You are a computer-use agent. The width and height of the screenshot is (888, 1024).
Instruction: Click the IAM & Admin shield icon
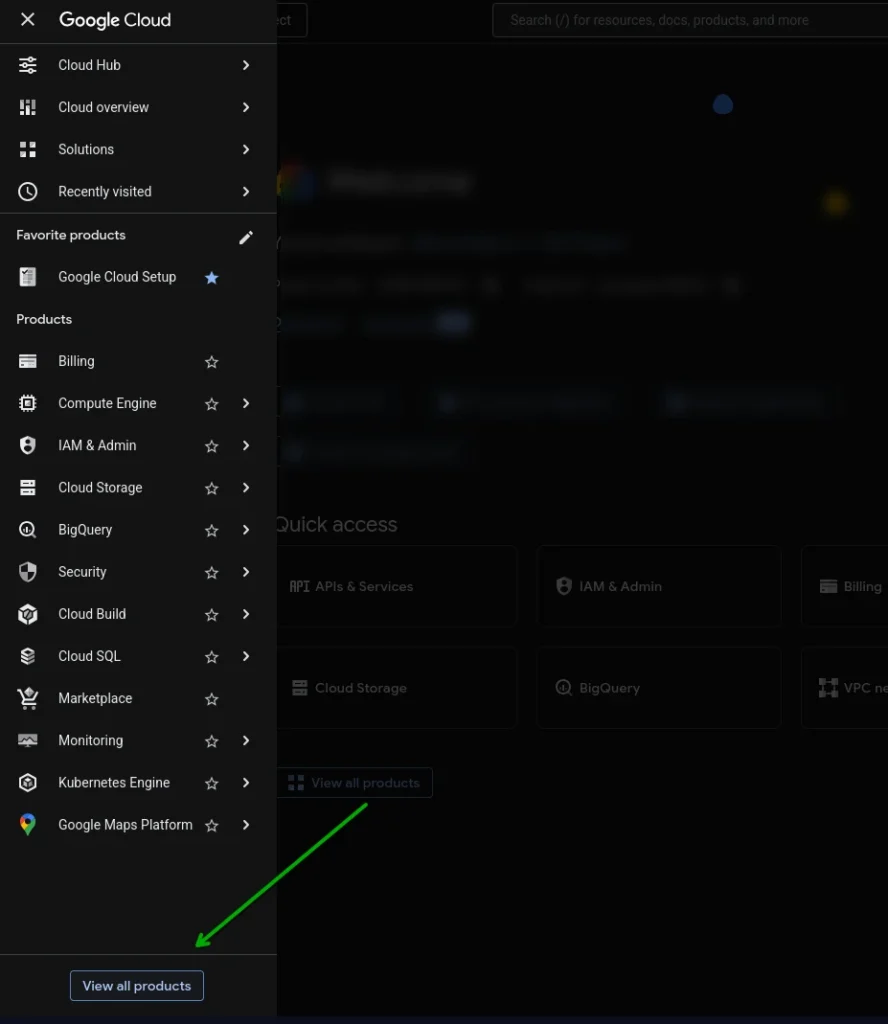[x=28, y=446]
